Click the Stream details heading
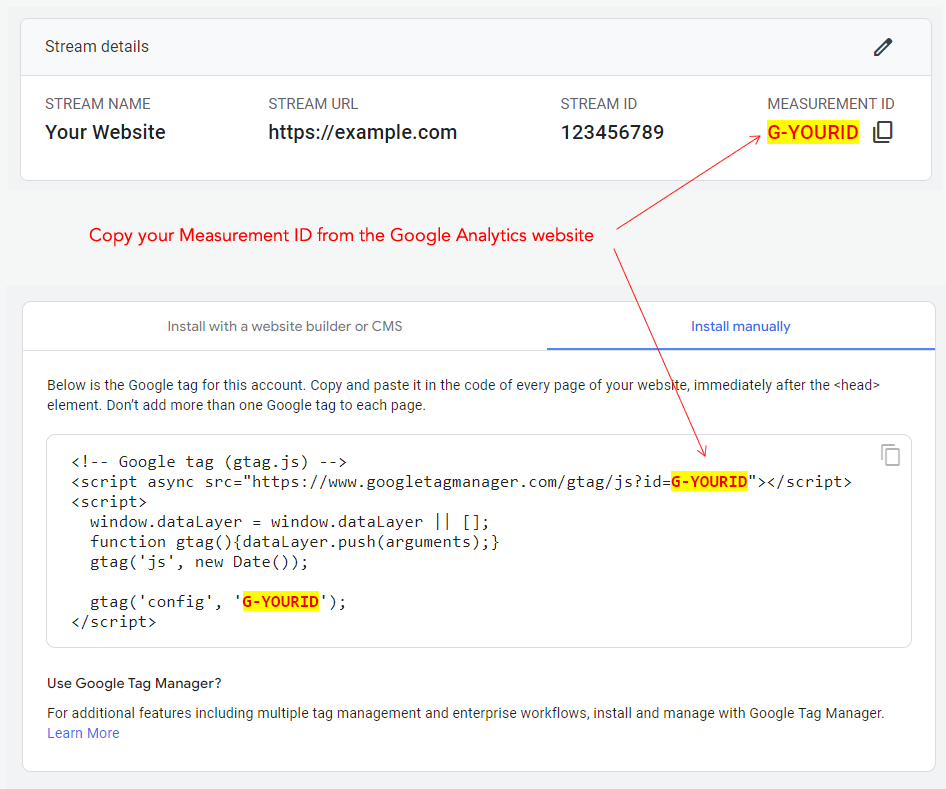Viewport: 946px width, 789px height. (97, 46)
